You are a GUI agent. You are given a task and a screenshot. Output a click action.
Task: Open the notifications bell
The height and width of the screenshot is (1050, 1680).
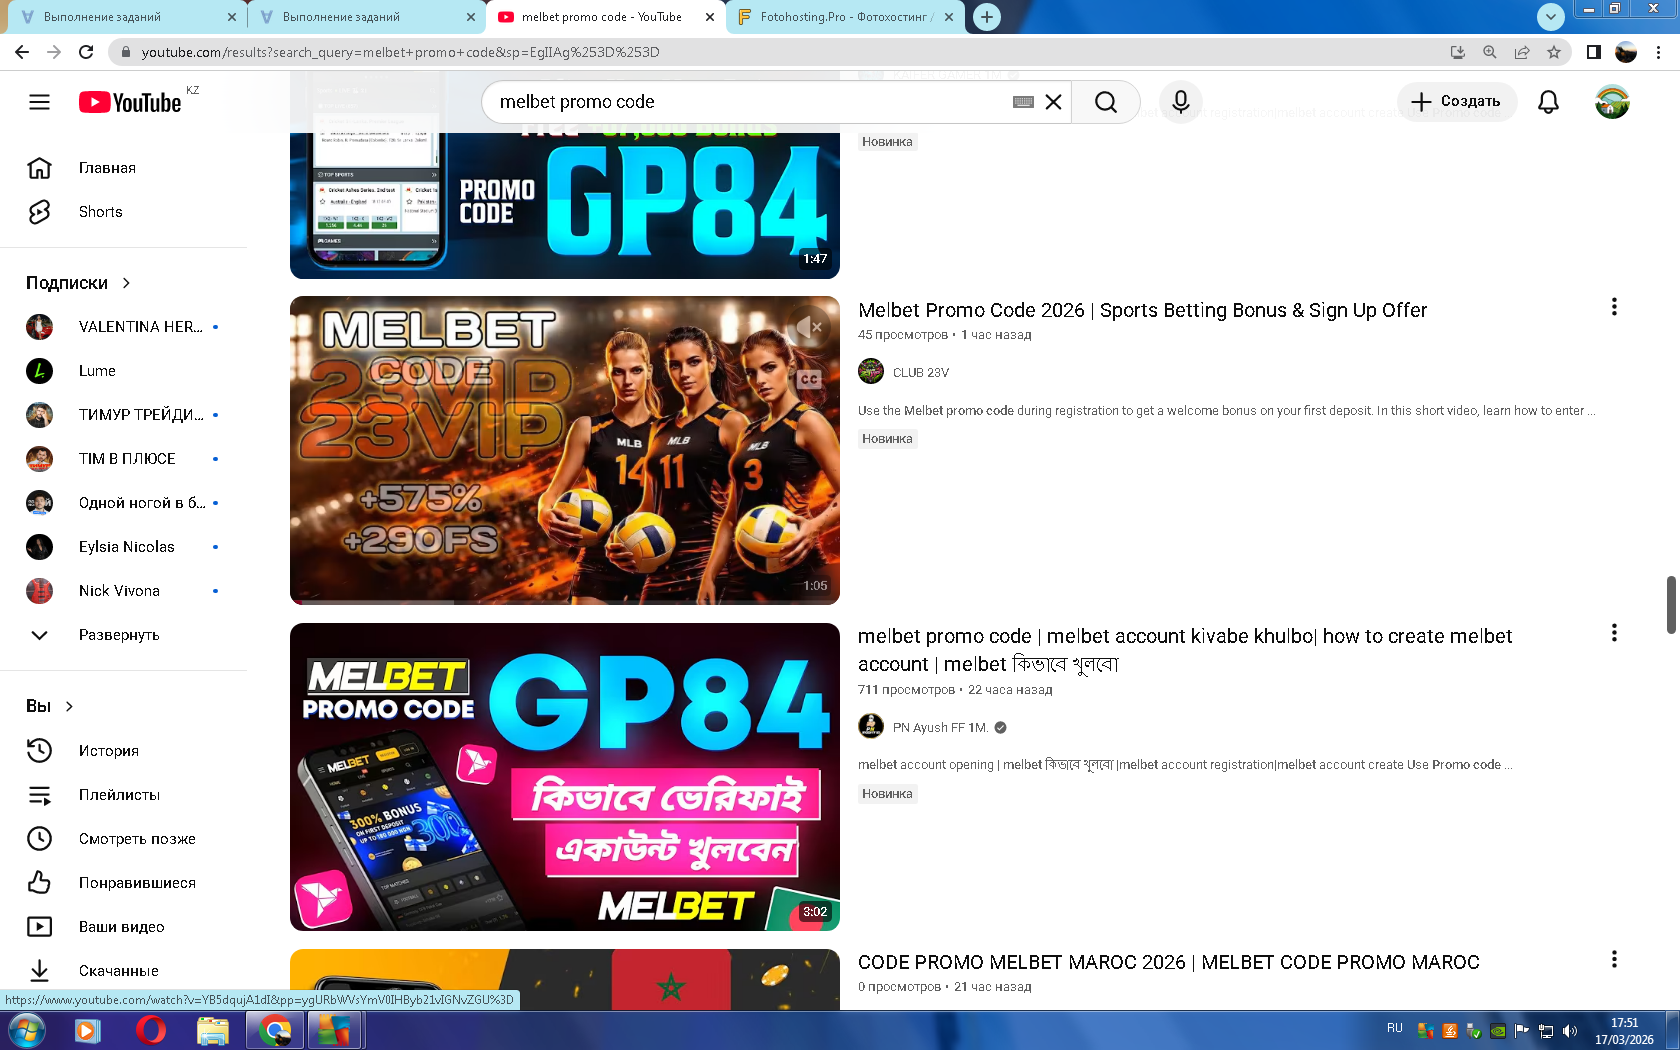tap(1548, 102)
